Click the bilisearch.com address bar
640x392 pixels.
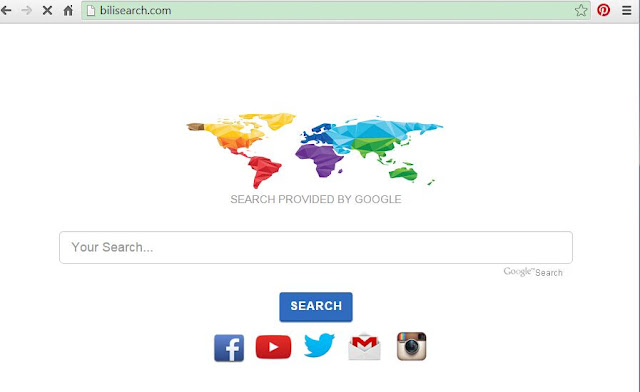coord(336,10)
